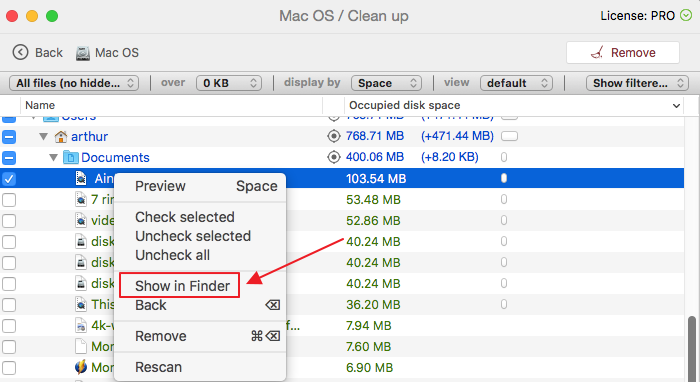The image size is (700, 382).
Task: Click the usage bar in arthur row
Action: click(x=509, y=136)
